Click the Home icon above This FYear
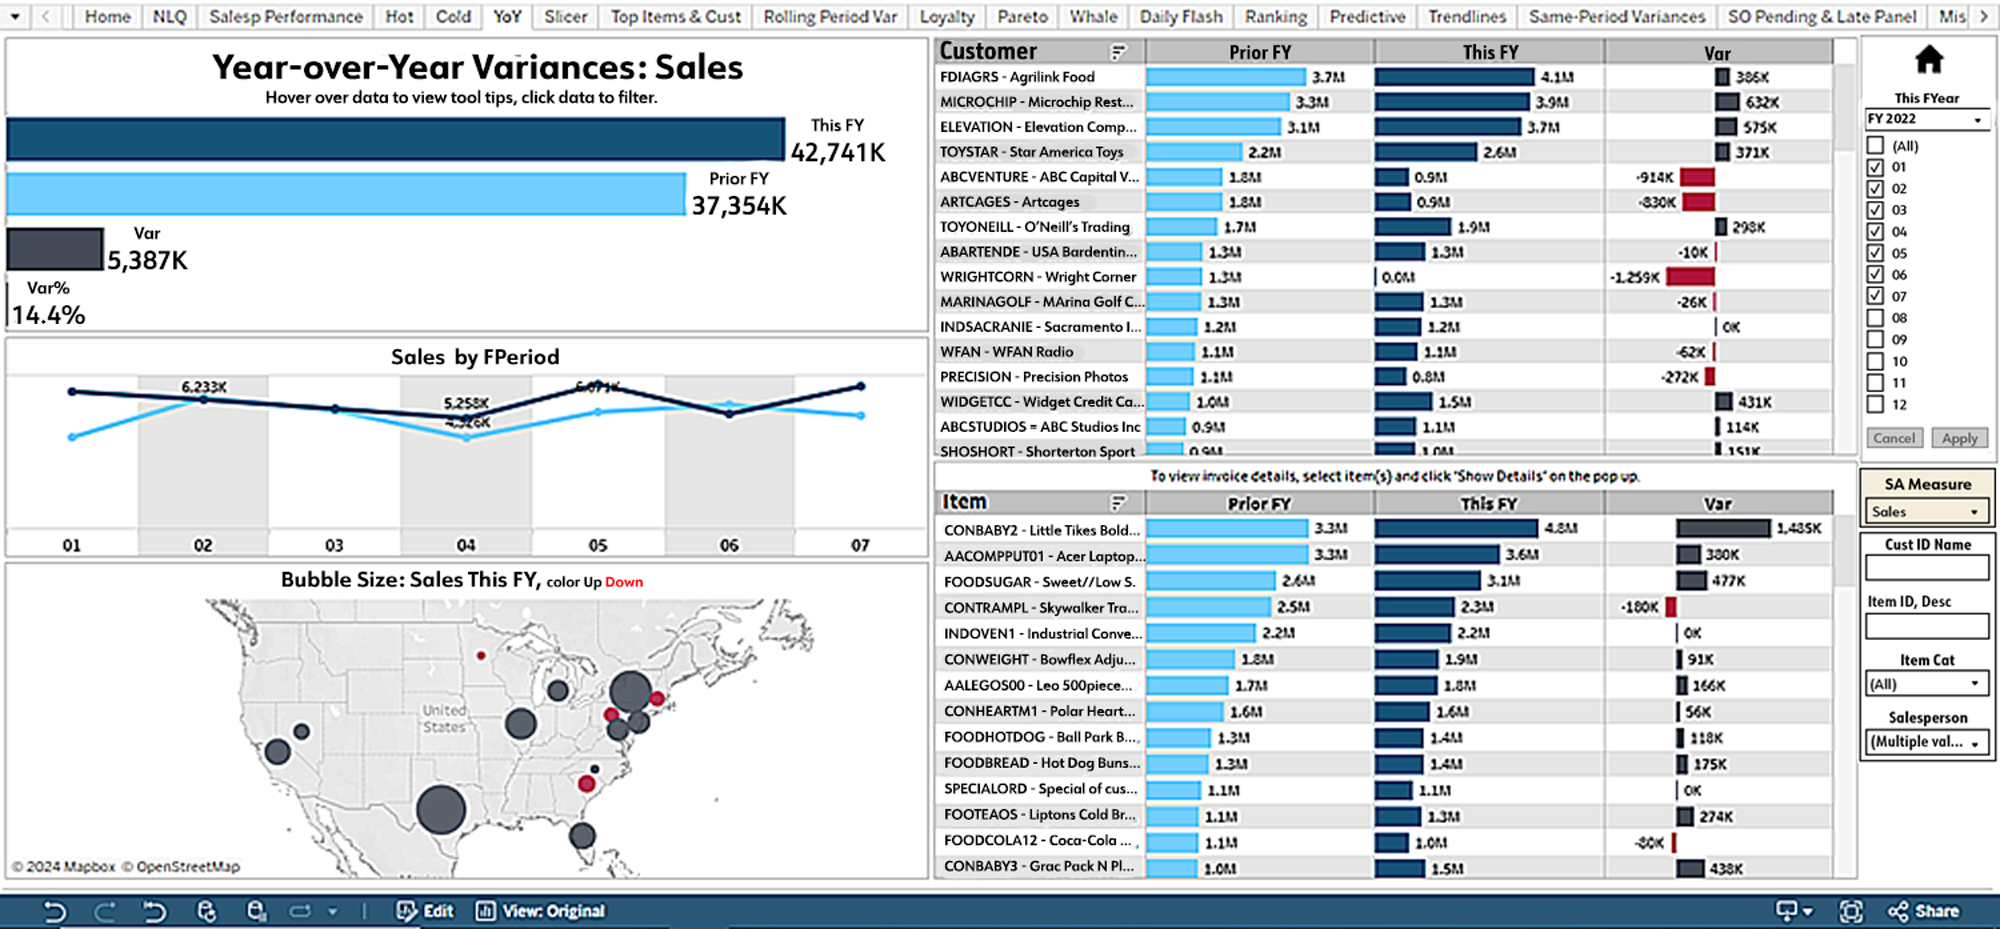Viewport: 2000px width, 929px height. click(1928, 60)
